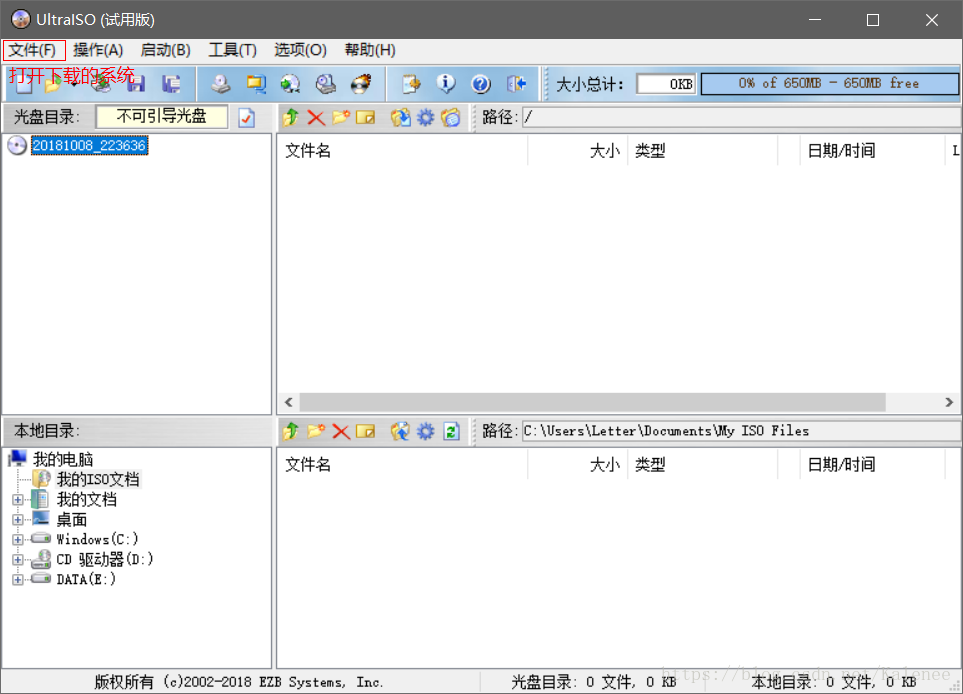Open the 选项(O) menu
The image size is (963, 694).
(300, 50)
